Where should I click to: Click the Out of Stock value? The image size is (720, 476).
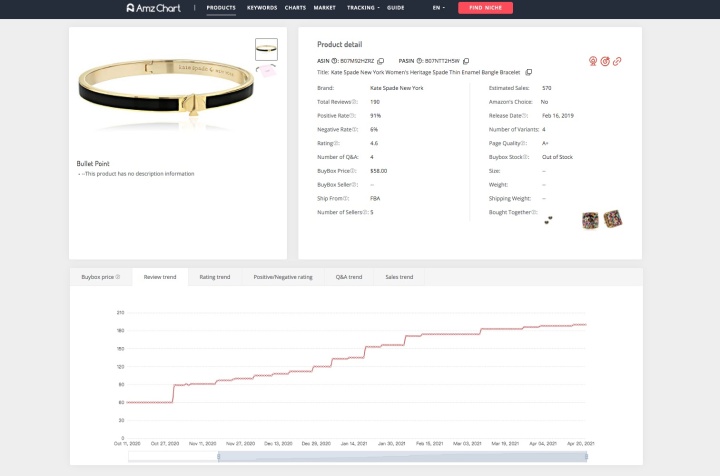pyautogui.click(x=557, y=157)
